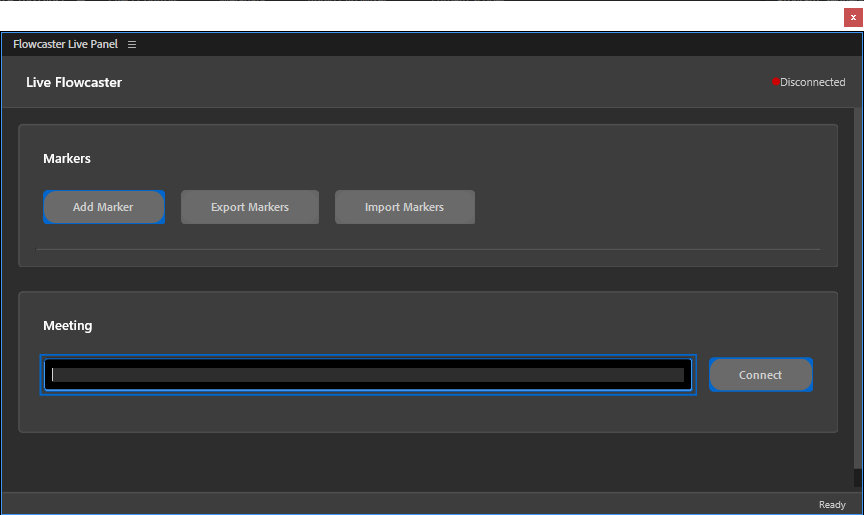Image resolution: width=864 pixels, height=515 pixels.
Task: Click the Live Flowcaster header title
Action: (74, 82)
